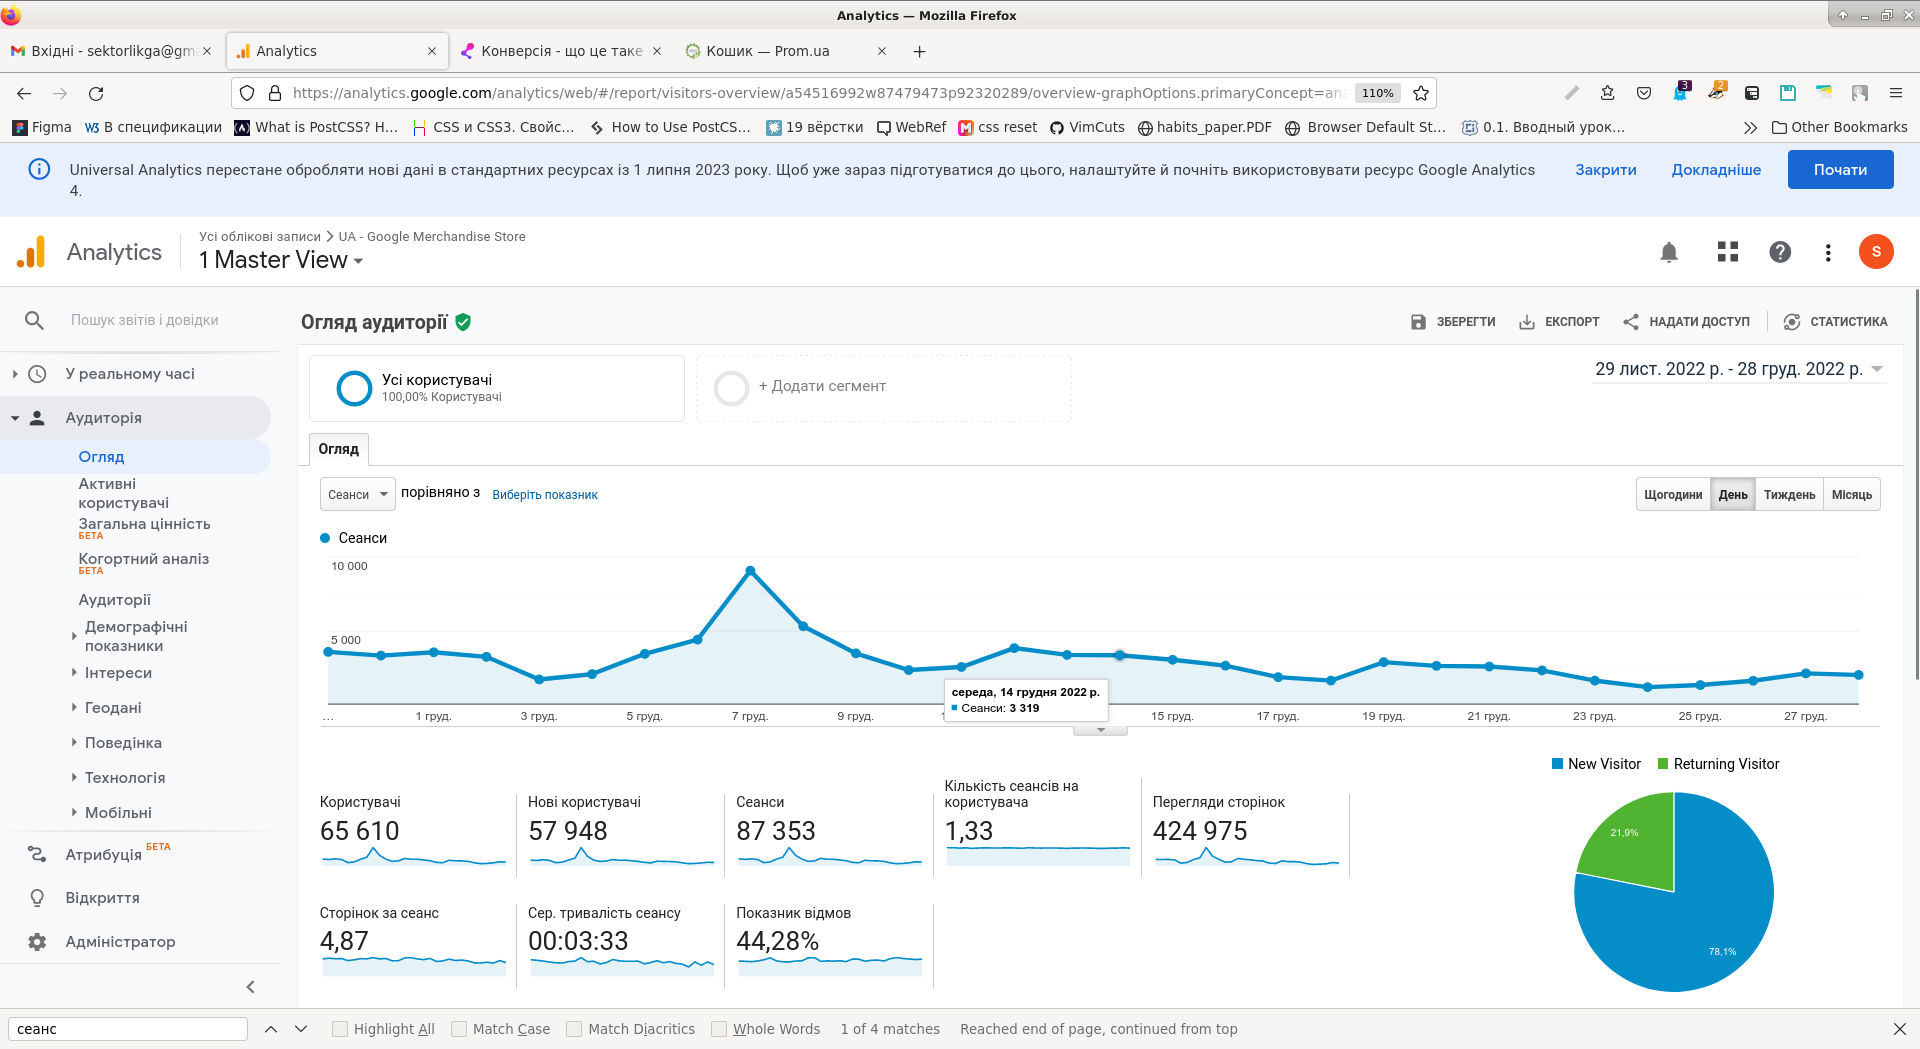Open the Administrator gear icon
Screen dimensions: 1920x1049
(x=37, y=942)
